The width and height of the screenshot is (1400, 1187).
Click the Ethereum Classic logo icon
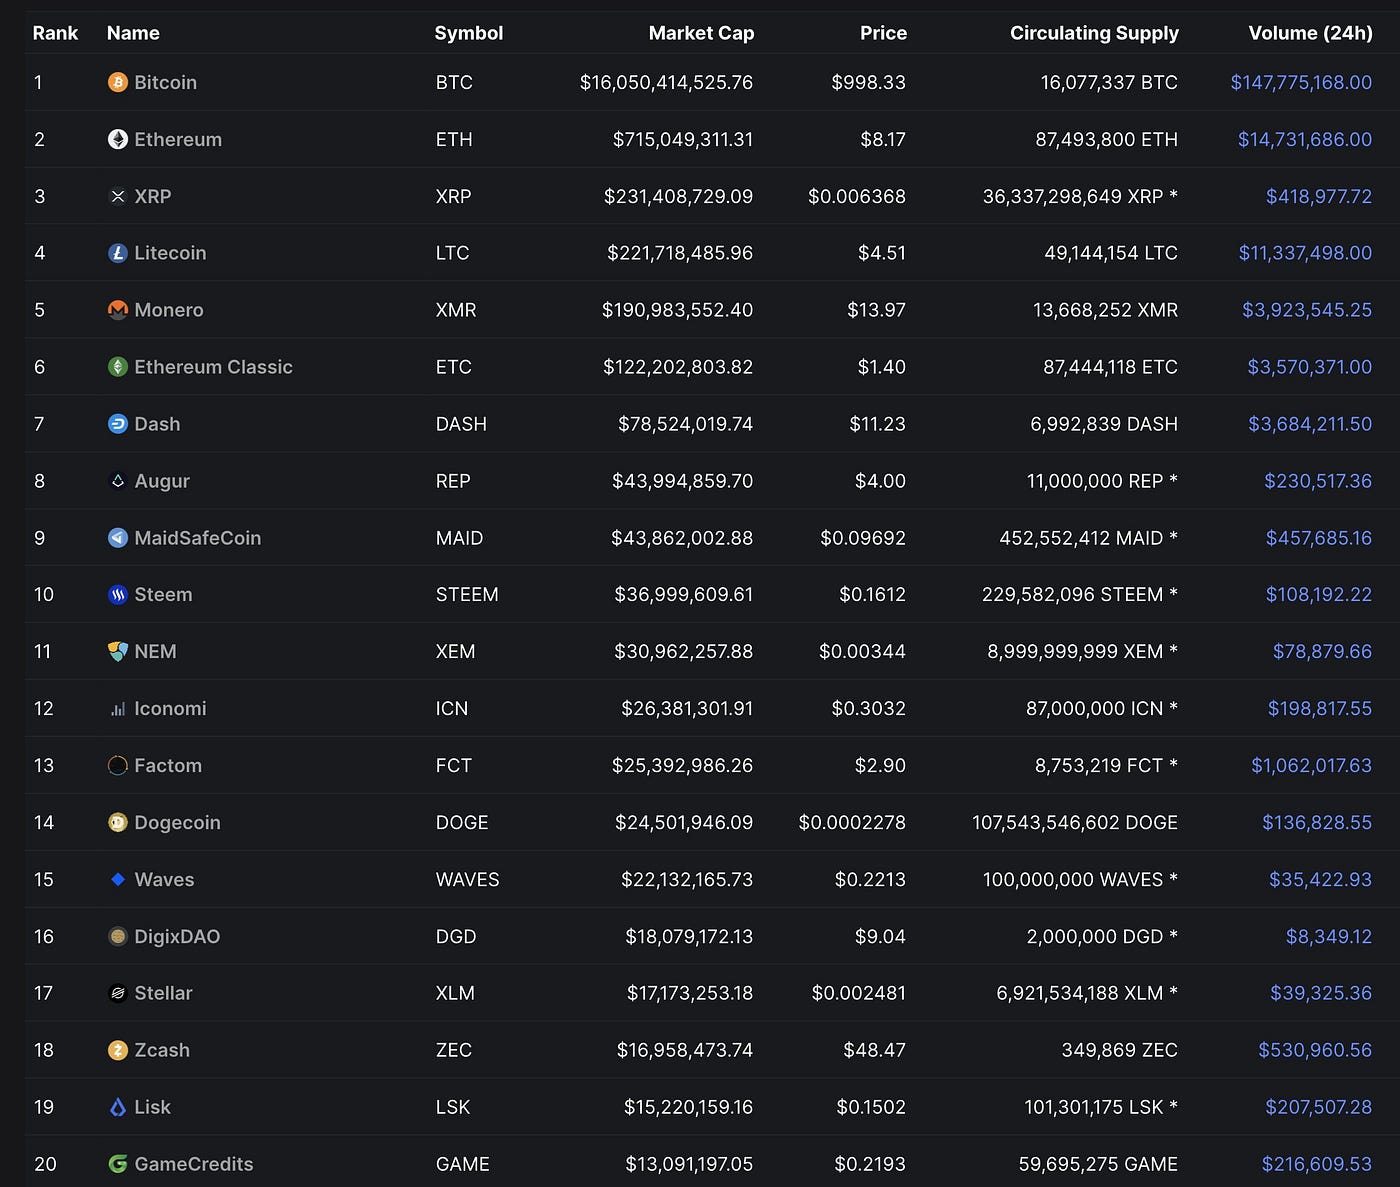[118, 367]
